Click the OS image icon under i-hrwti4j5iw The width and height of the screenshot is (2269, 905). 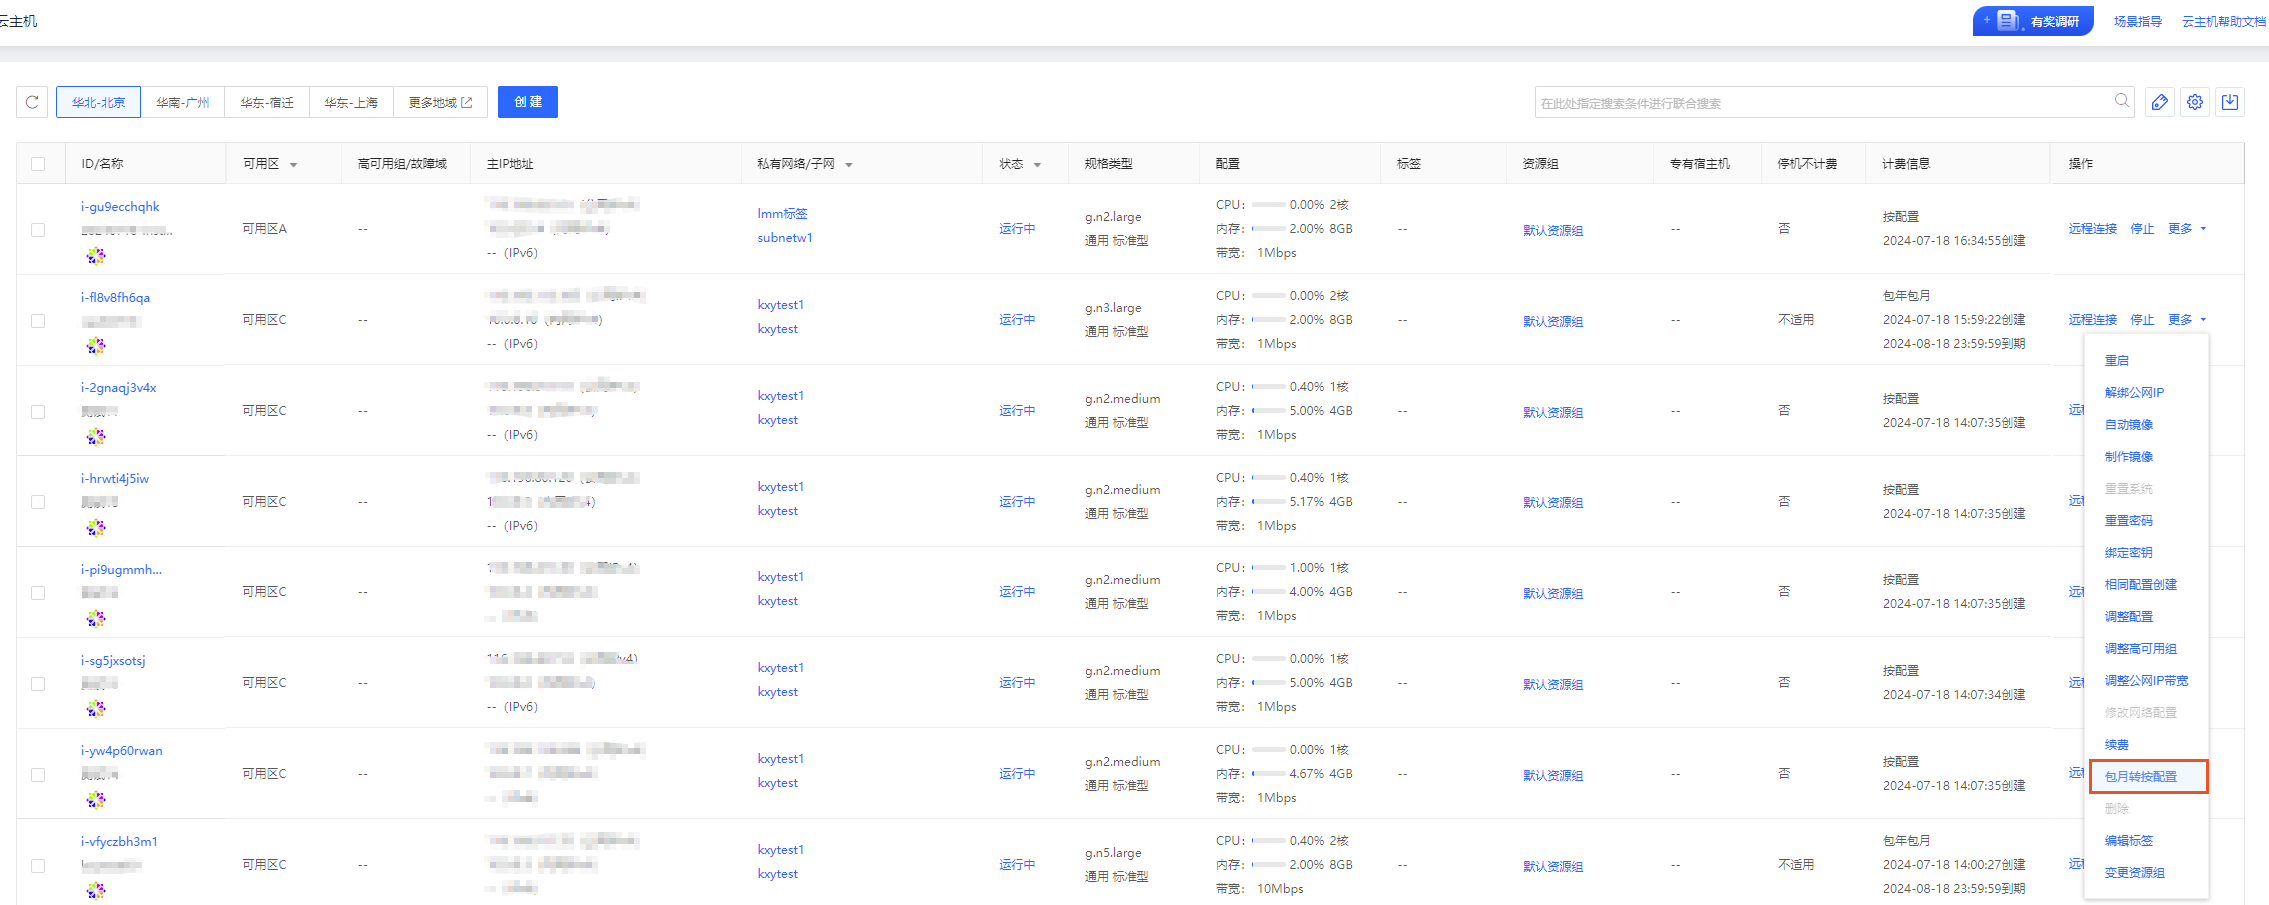coord(96,527)
